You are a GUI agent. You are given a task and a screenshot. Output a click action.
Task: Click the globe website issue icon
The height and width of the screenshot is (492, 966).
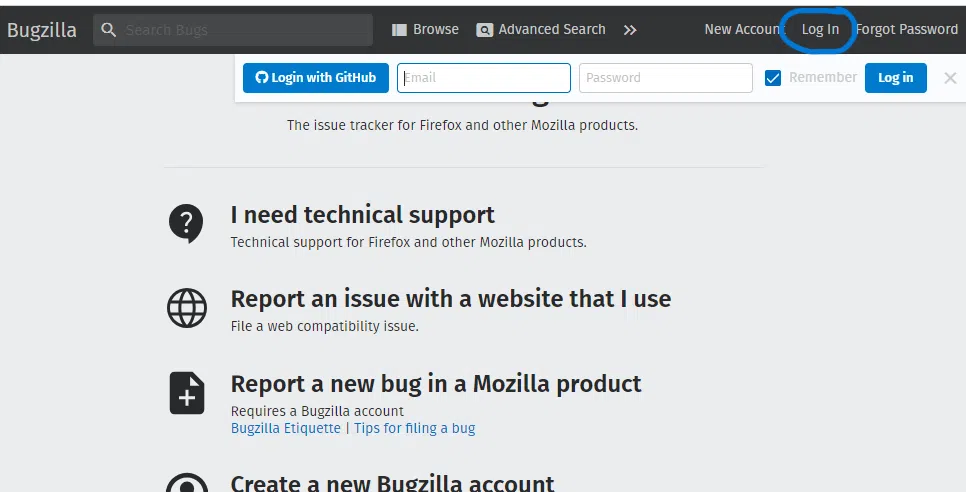pos(186,308)
